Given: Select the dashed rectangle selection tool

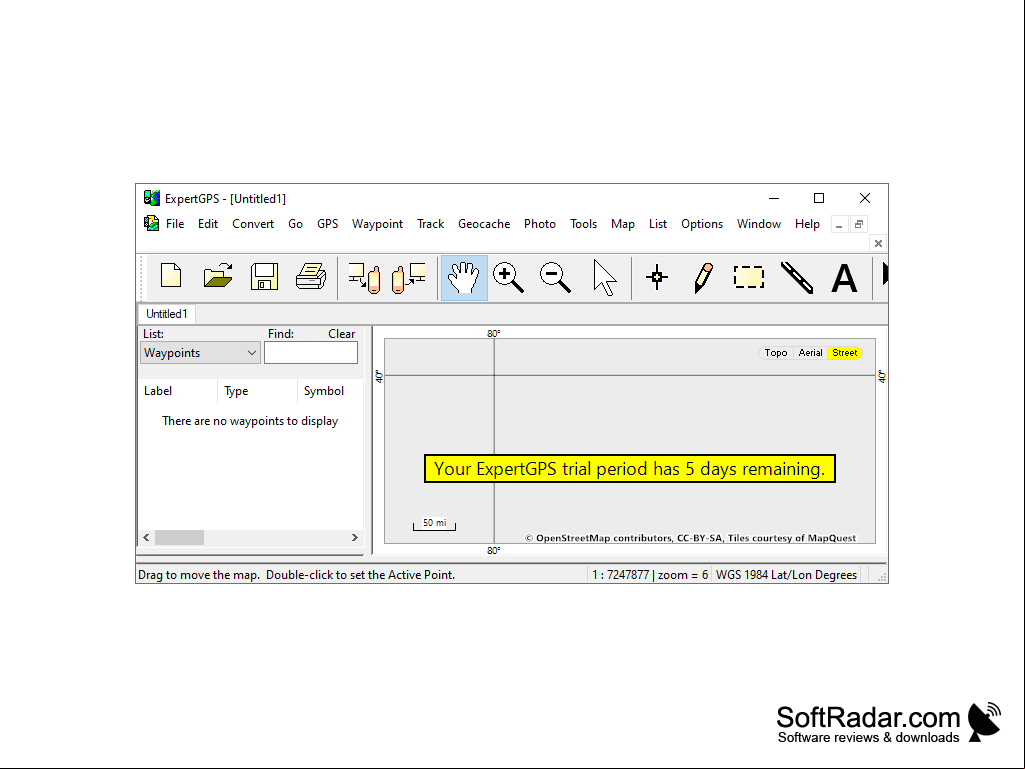Looking at the screenshot, I should [749, 277].
